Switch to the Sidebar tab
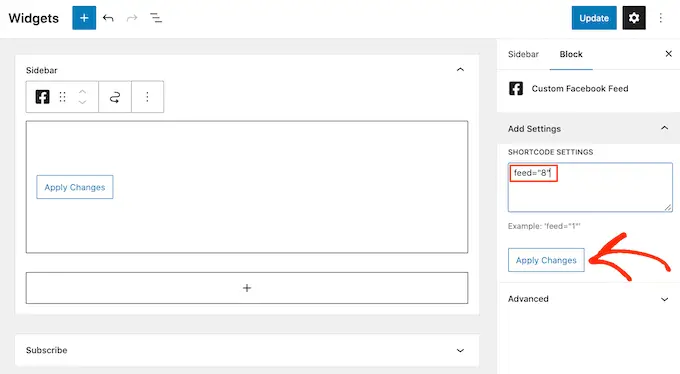The height and width of the screenshot is (374, 680). (523, 54)
